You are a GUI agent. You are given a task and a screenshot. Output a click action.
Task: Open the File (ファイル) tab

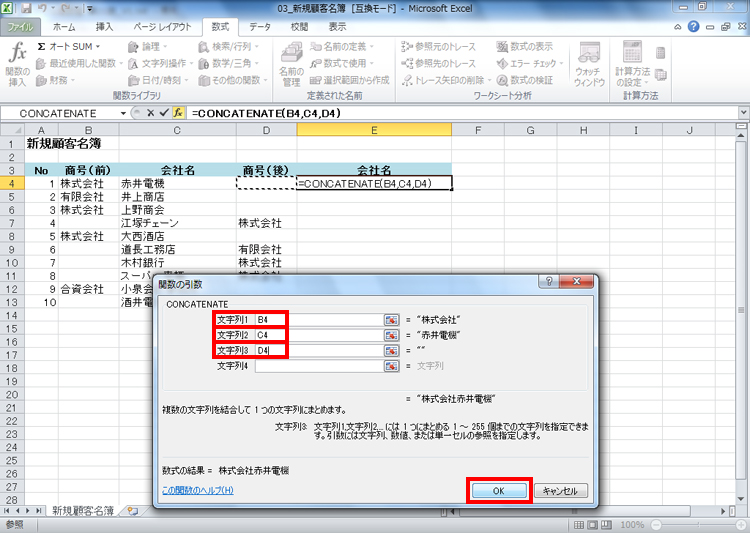point(20,27)
